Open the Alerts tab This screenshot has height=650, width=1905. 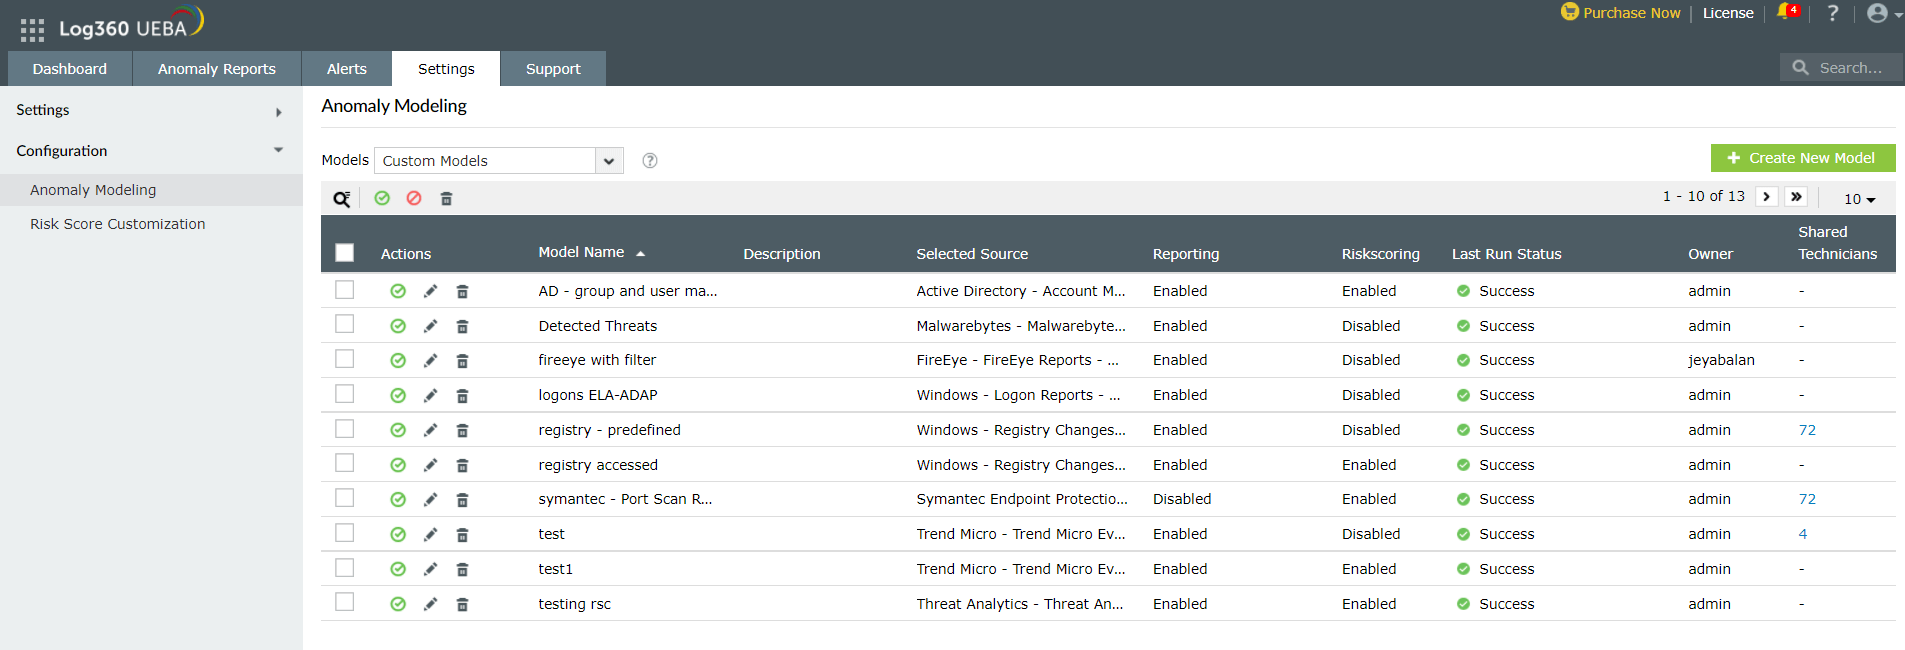[346, 69]
